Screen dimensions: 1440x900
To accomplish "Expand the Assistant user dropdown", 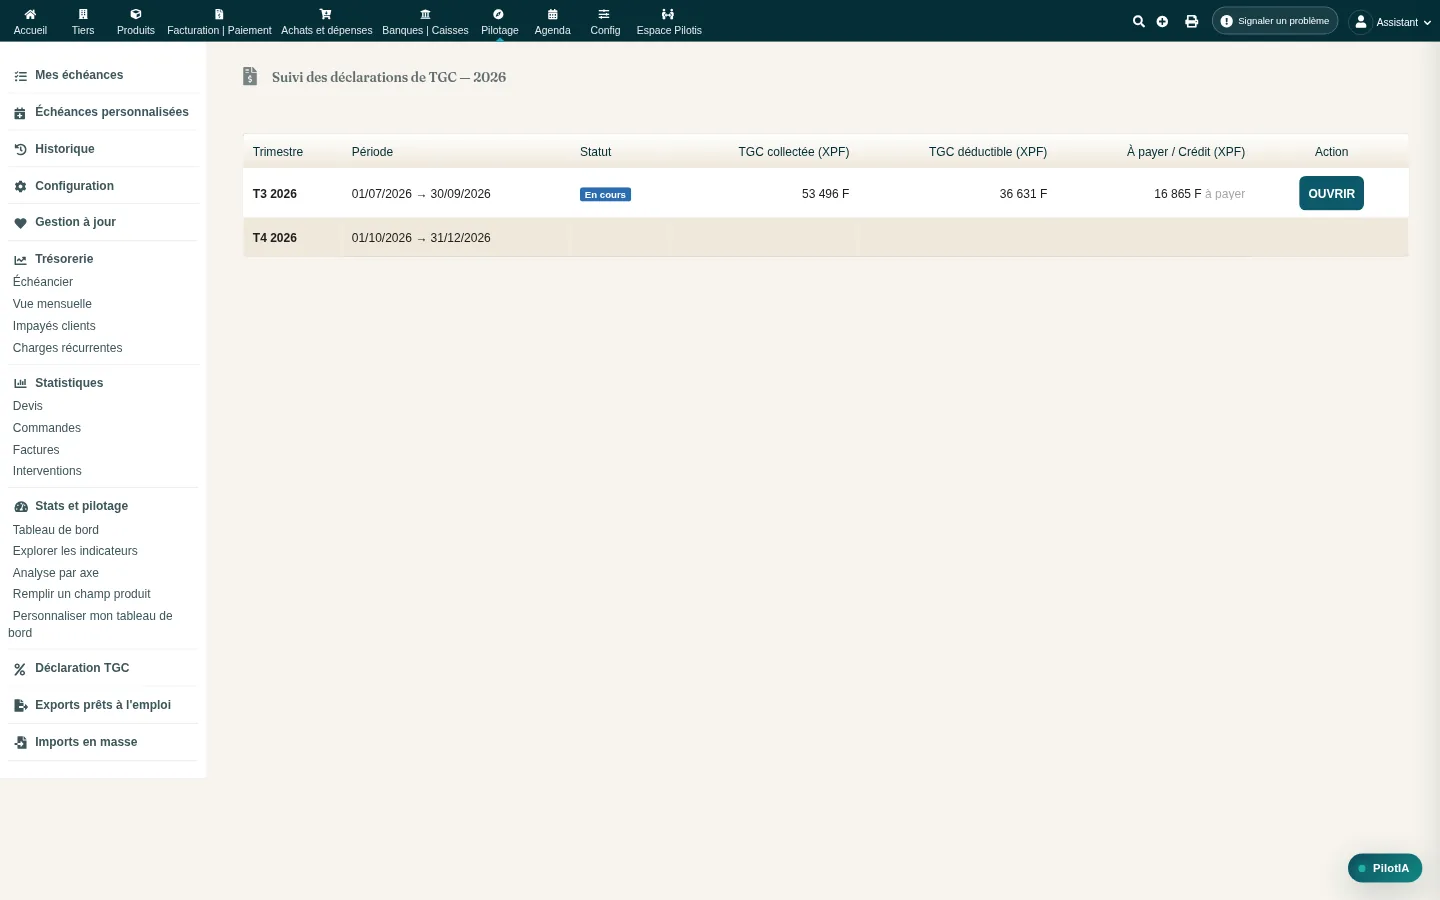I will (x=1391, y=21).
